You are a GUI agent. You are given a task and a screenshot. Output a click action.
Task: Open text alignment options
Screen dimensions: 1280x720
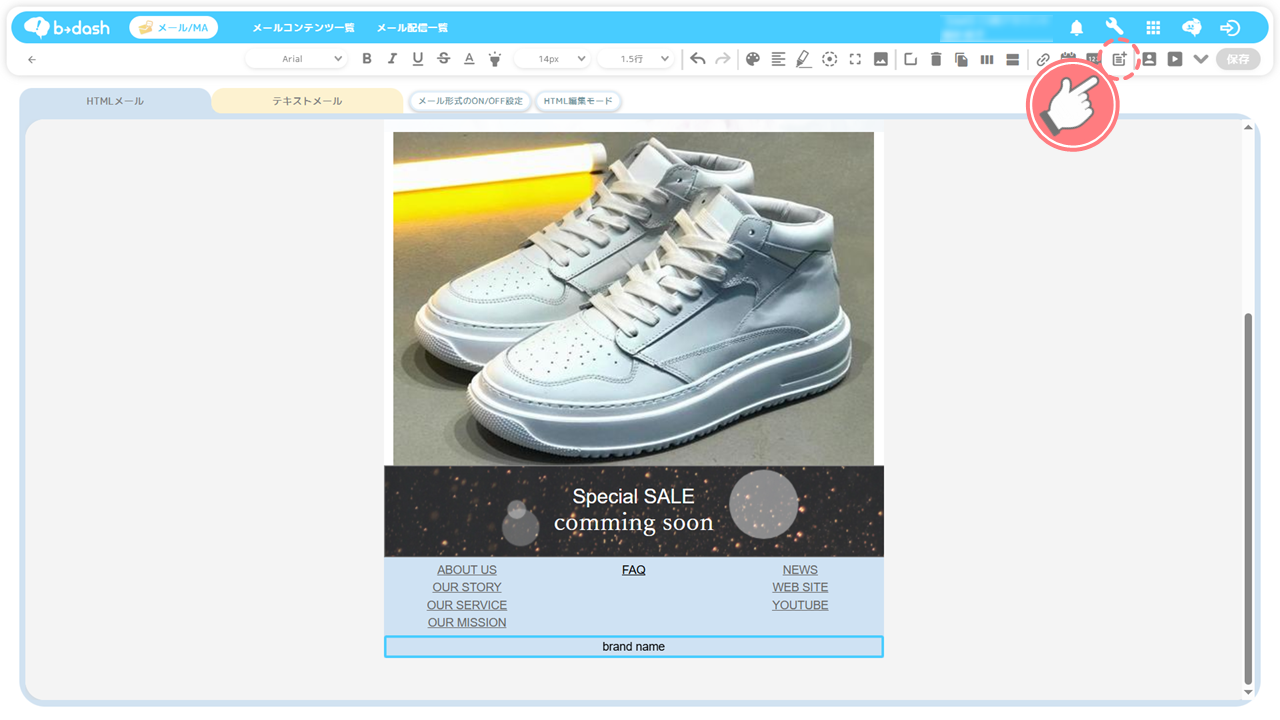pyautogui.click(x=778, y=59)
